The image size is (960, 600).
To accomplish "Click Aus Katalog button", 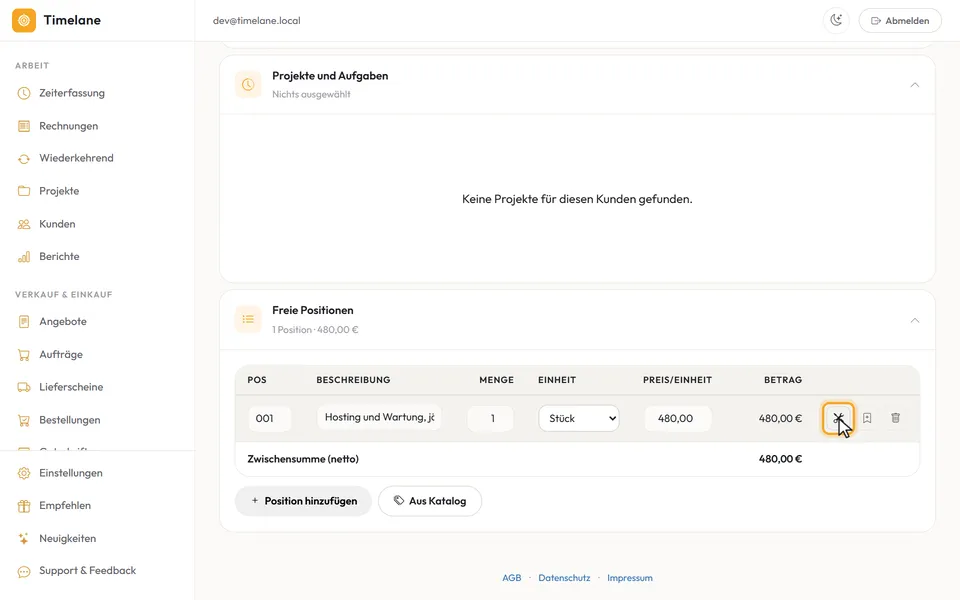I will [430, 501].
